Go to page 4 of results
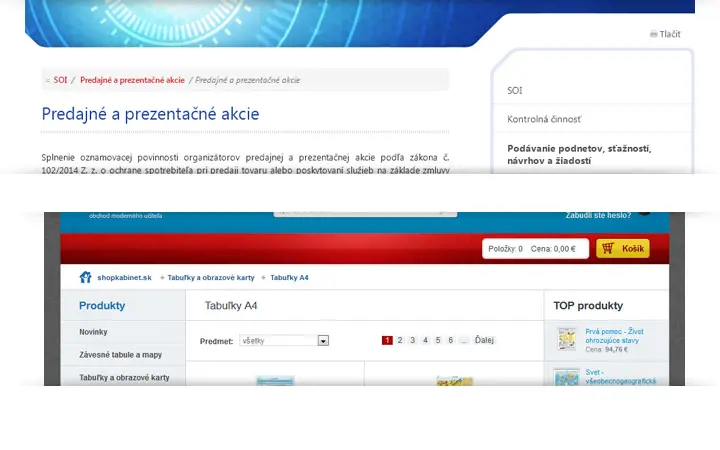 425,340
